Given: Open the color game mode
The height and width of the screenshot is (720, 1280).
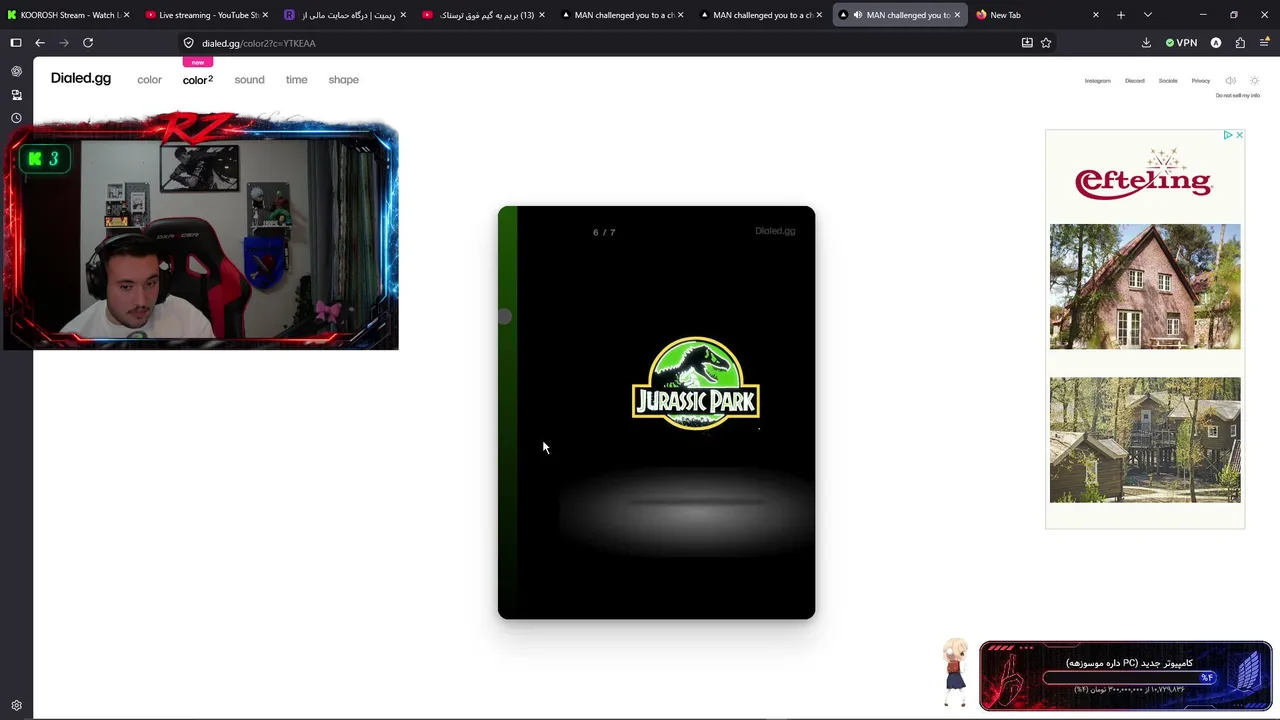Looking at the screenshot, I should [x=149, y=80].
